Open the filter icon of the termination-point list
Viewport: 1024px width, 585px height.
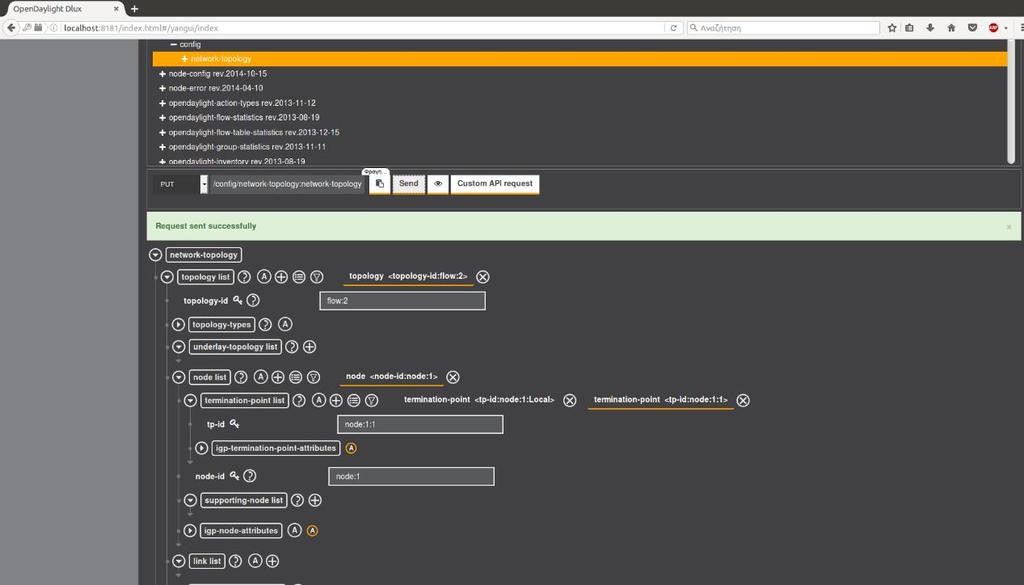[x=372, y=400]
